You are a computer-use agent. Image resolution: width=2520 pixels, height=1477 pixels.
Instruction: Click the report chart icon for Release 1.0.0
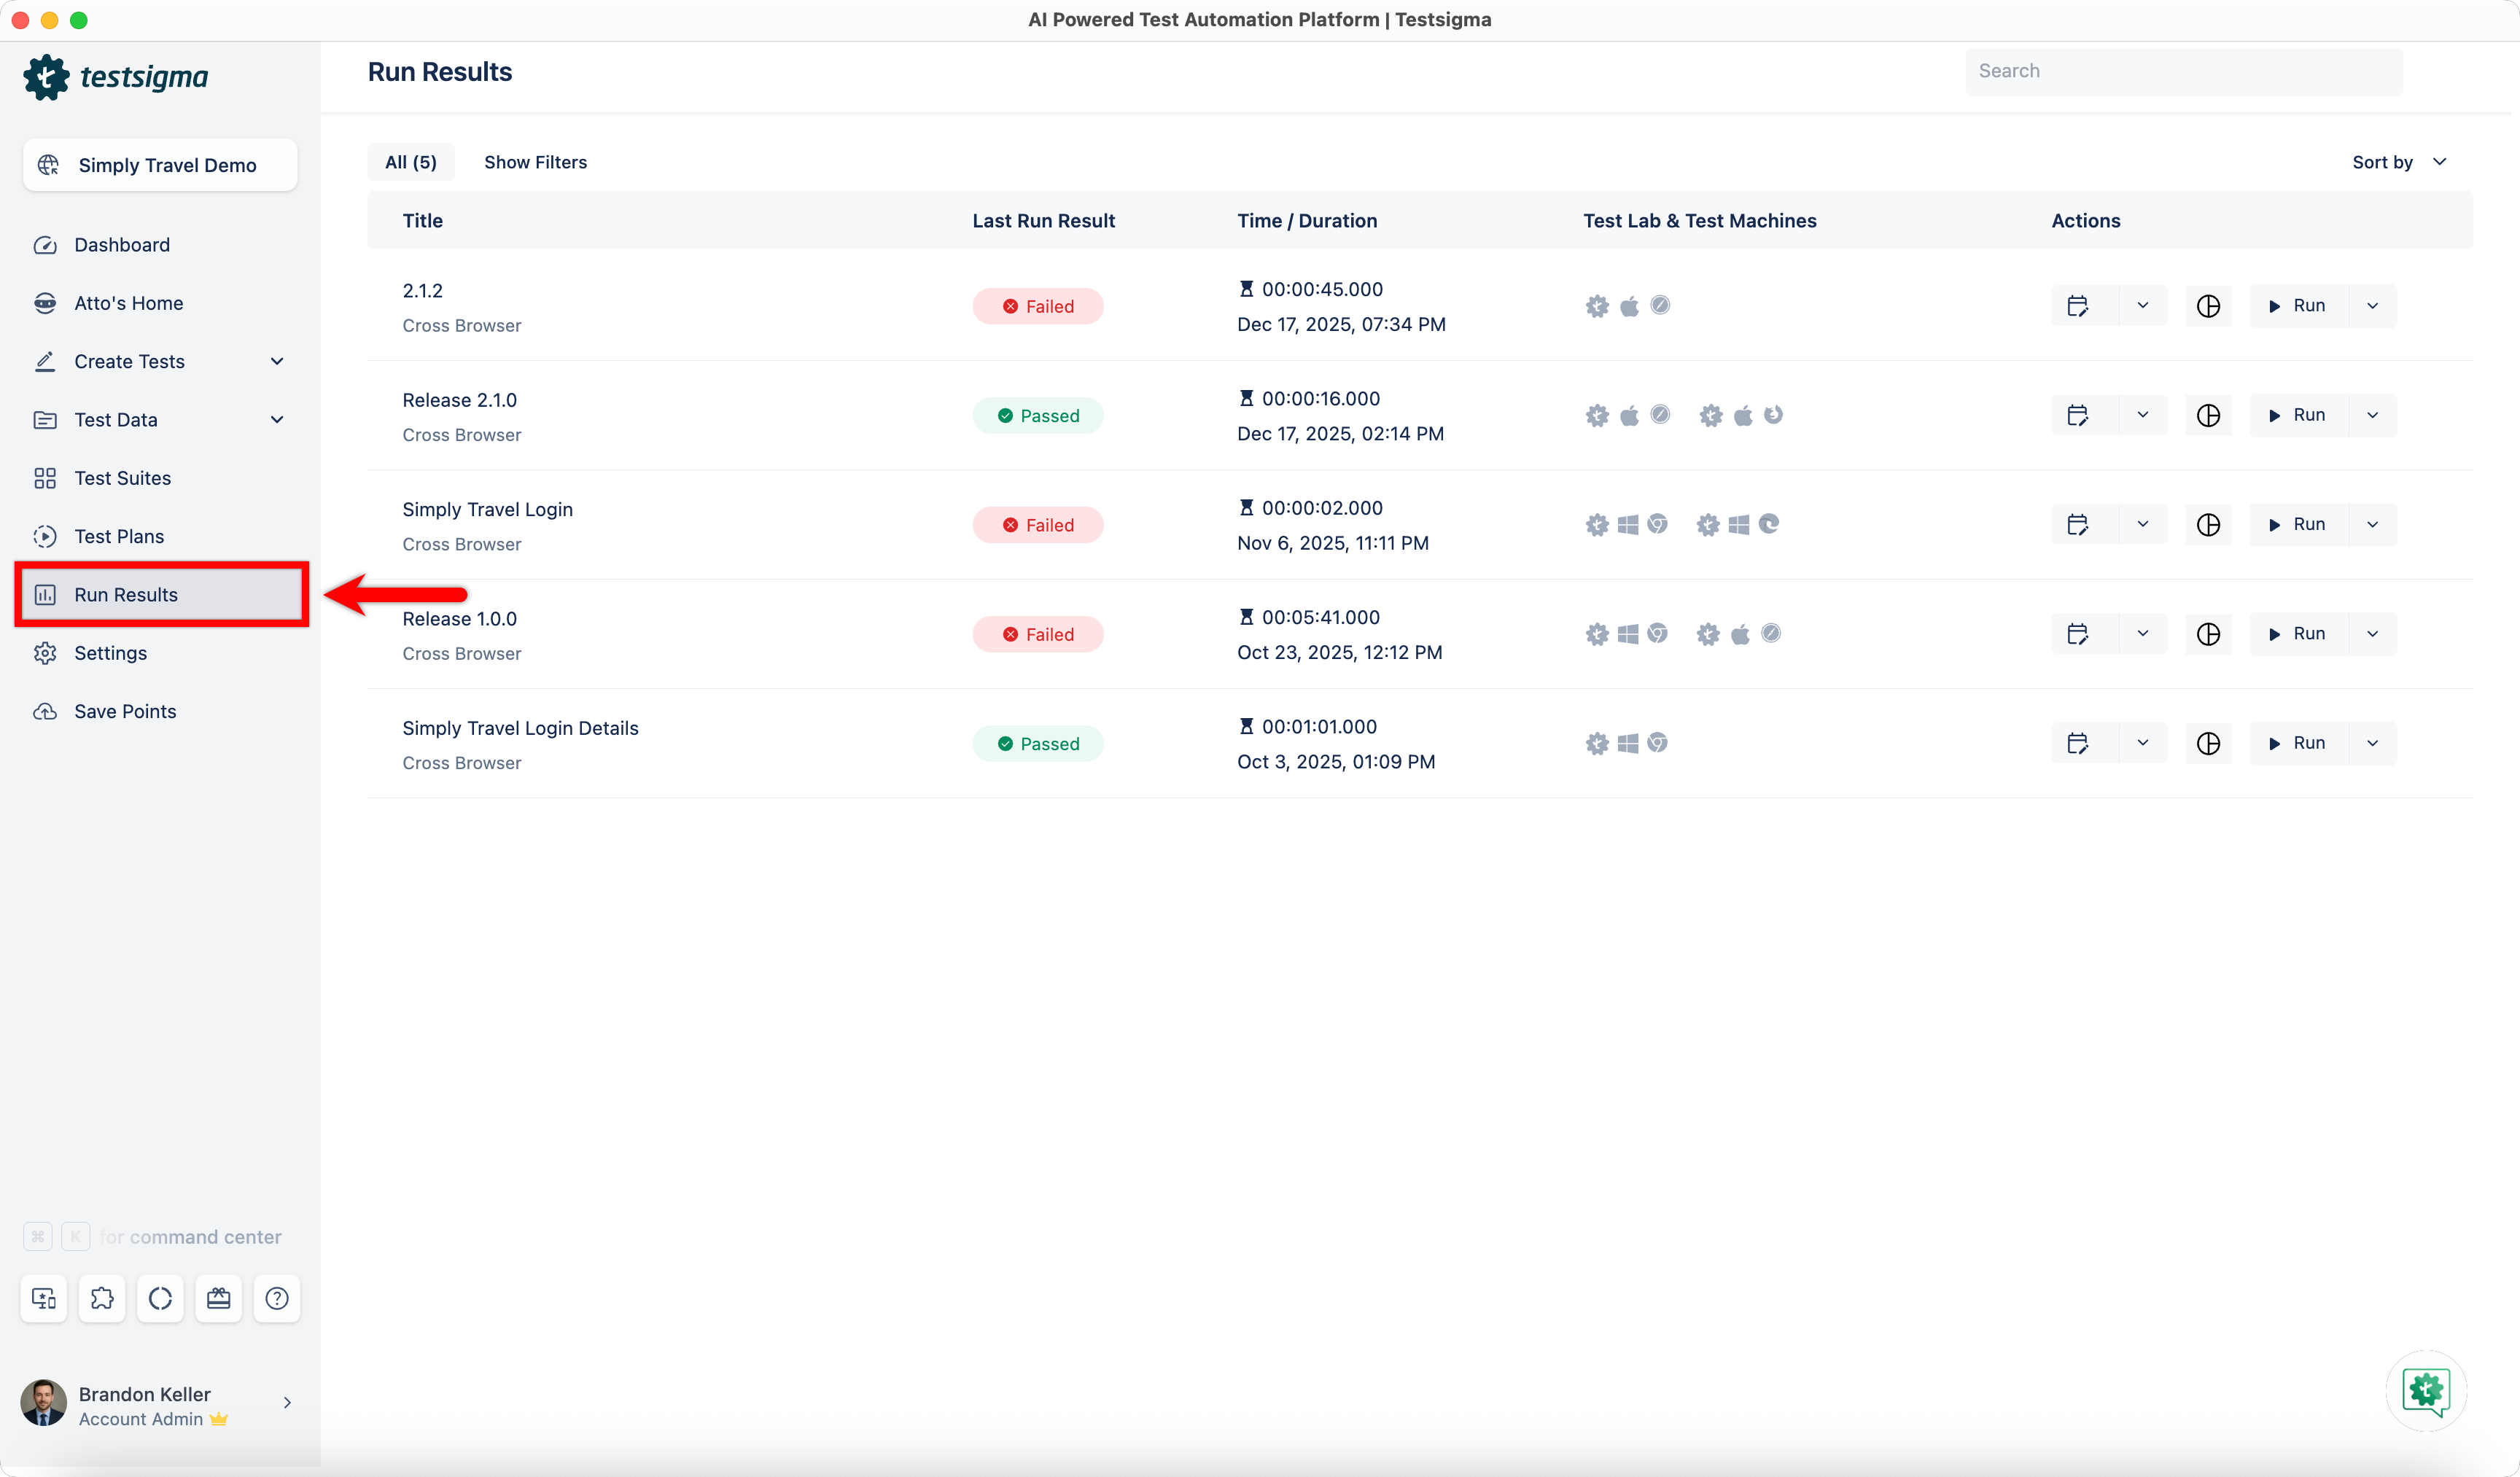(2208, 634)
